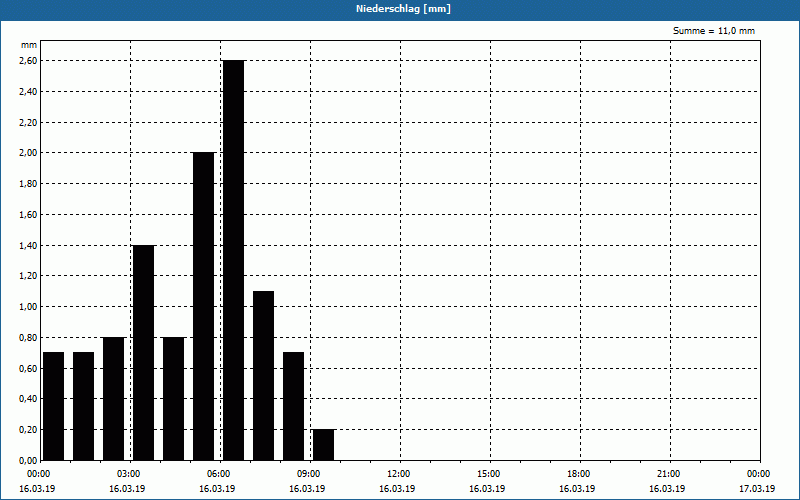The width and height of the screenshot is (800, 500).
Task: Click the 0,60 y-axis label
Action: [x=28, y=368]
